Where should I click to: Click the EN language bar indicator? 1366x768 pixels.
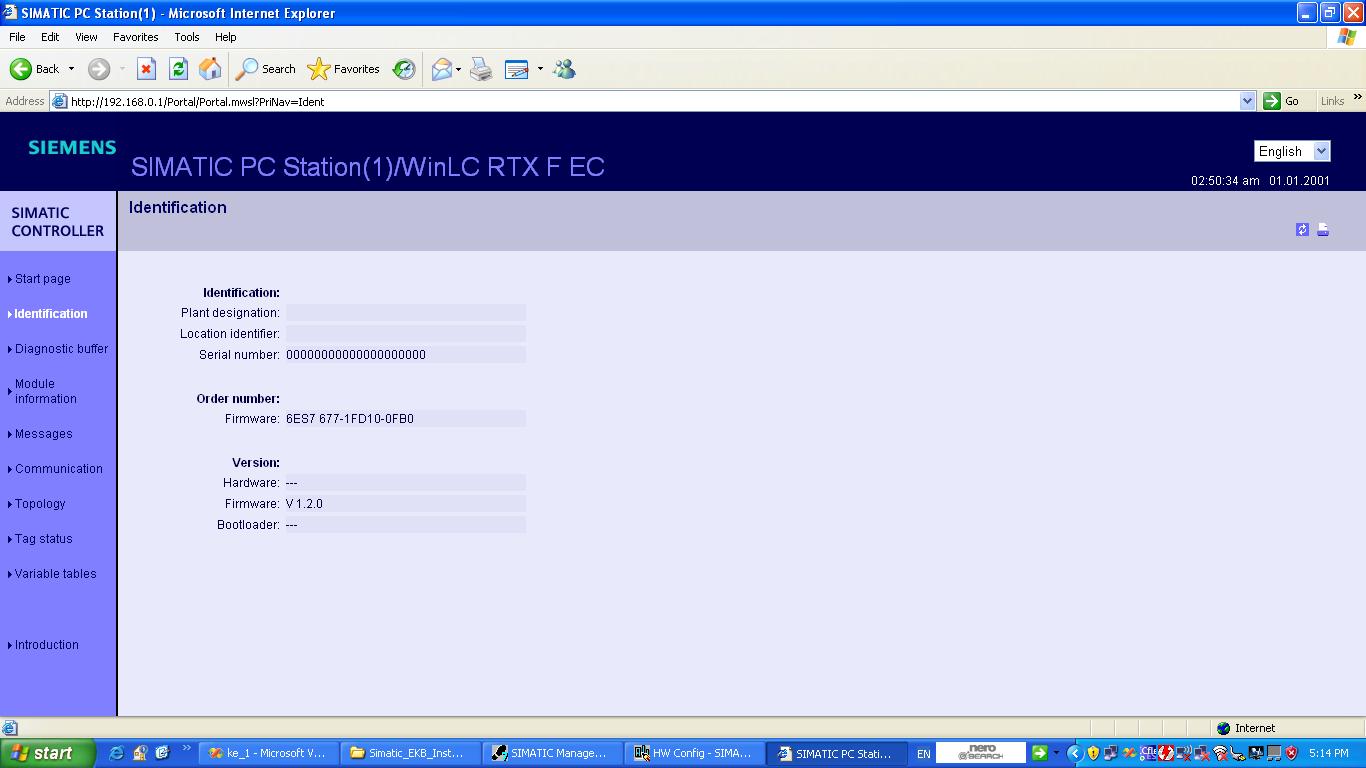(923, 753)
